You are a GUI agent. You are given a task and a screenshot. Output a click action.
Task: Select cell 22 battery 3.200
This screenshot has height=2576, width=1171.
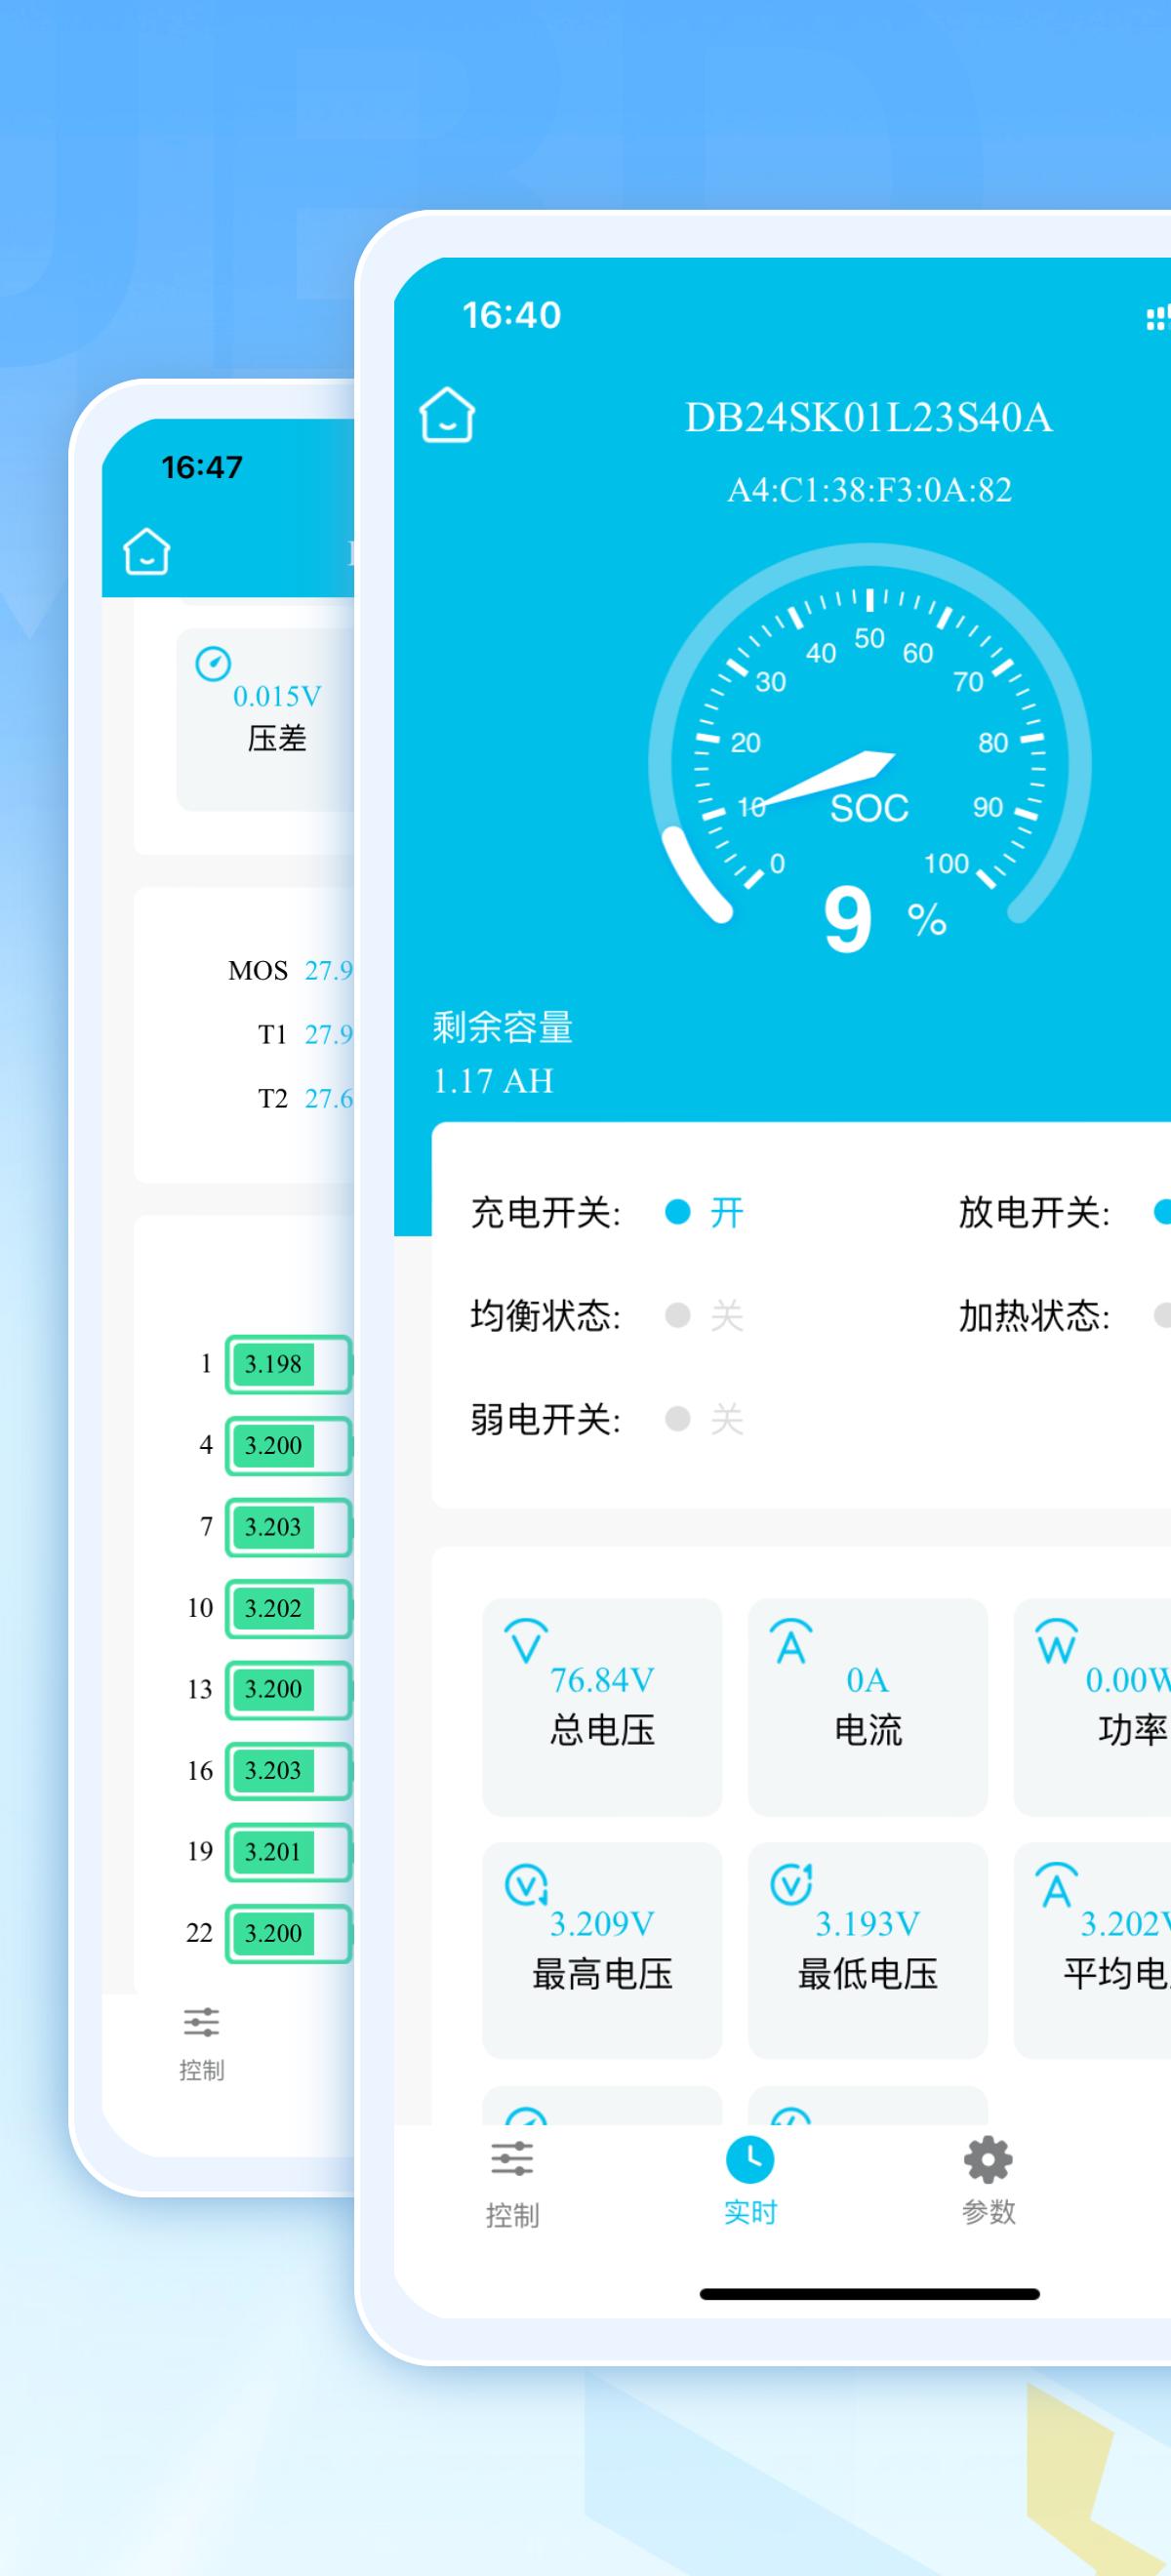289,1933
